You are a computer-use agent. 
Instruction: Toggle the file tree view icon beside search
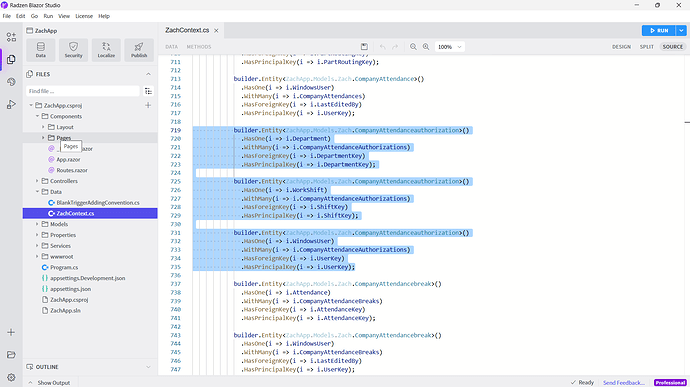[148, 91]
